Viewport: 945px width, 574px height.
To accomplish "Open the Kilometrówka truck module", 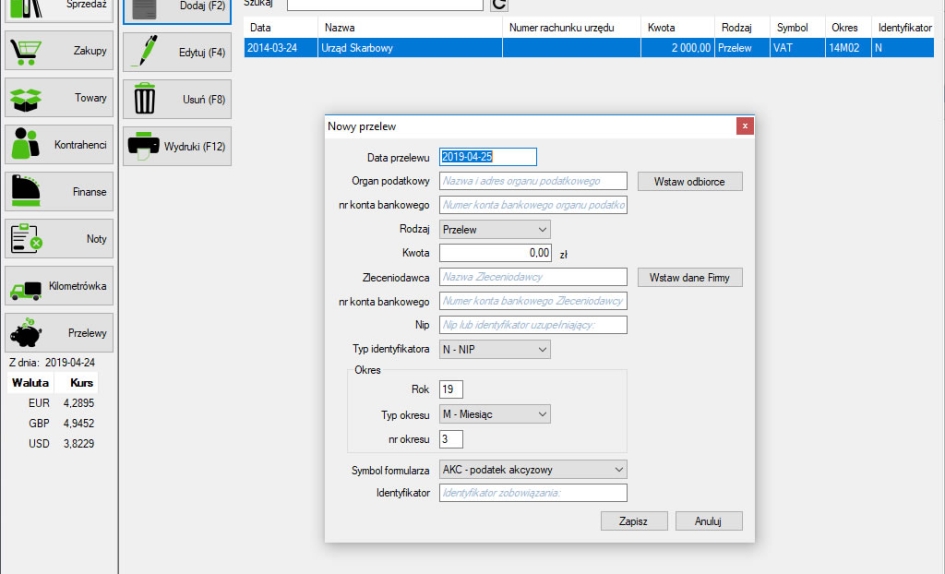I will pos(59,286).
